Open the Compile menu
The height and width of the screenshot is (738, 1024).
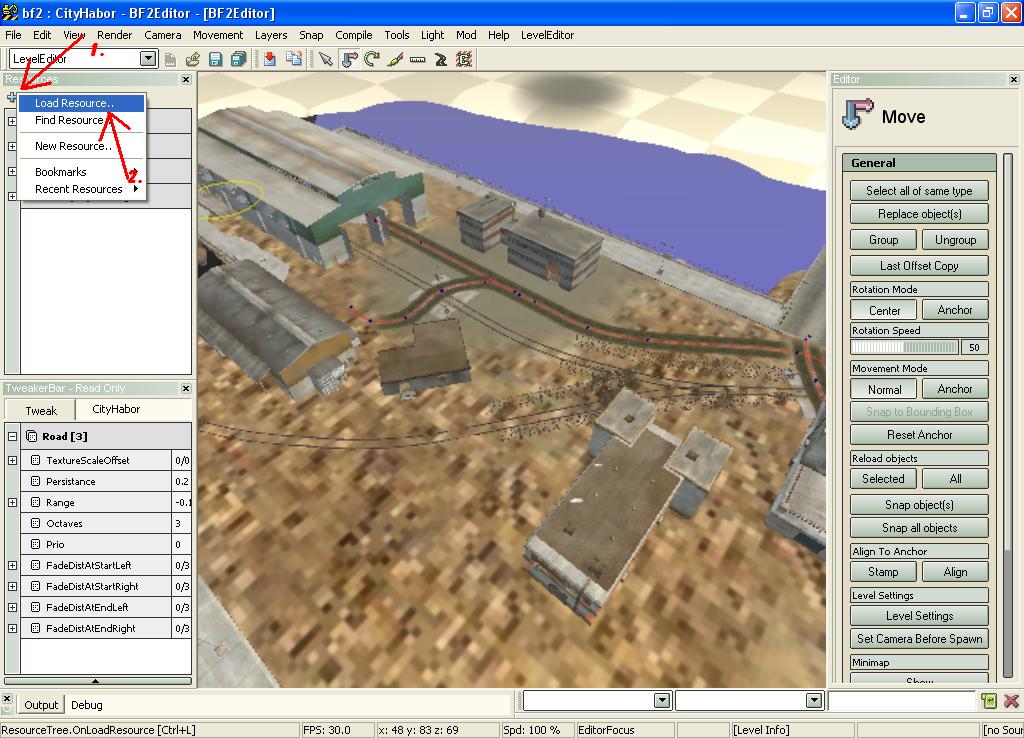pyautogui.click(x=353, y=35)
